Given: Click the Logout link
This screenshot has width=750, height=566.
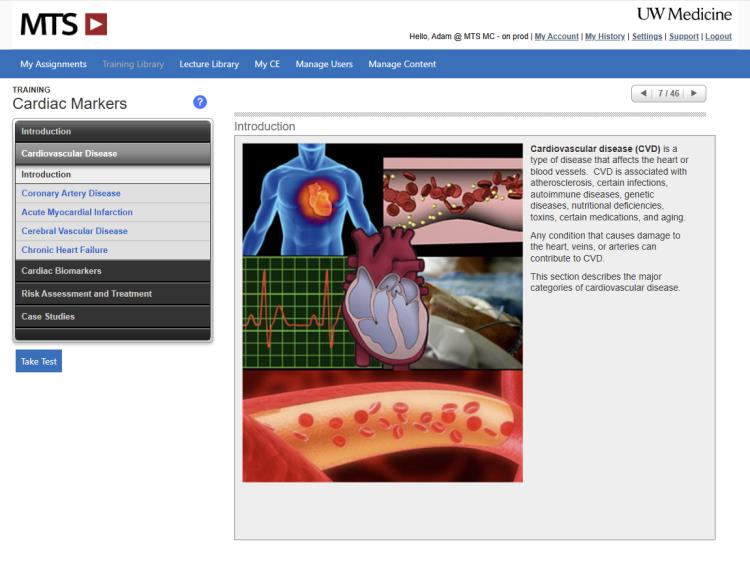Looking at the screenshot, I should click(x=718, y=36).
